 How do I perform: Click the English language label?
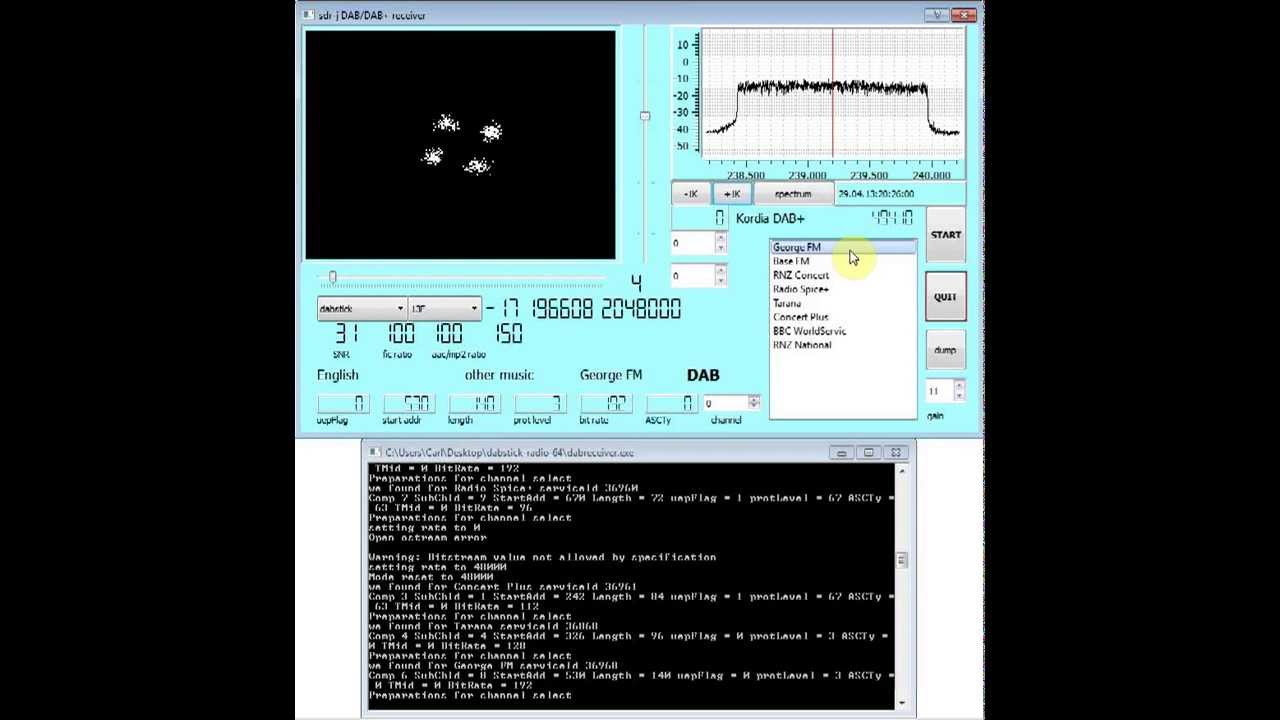click(x=338, y=375)
